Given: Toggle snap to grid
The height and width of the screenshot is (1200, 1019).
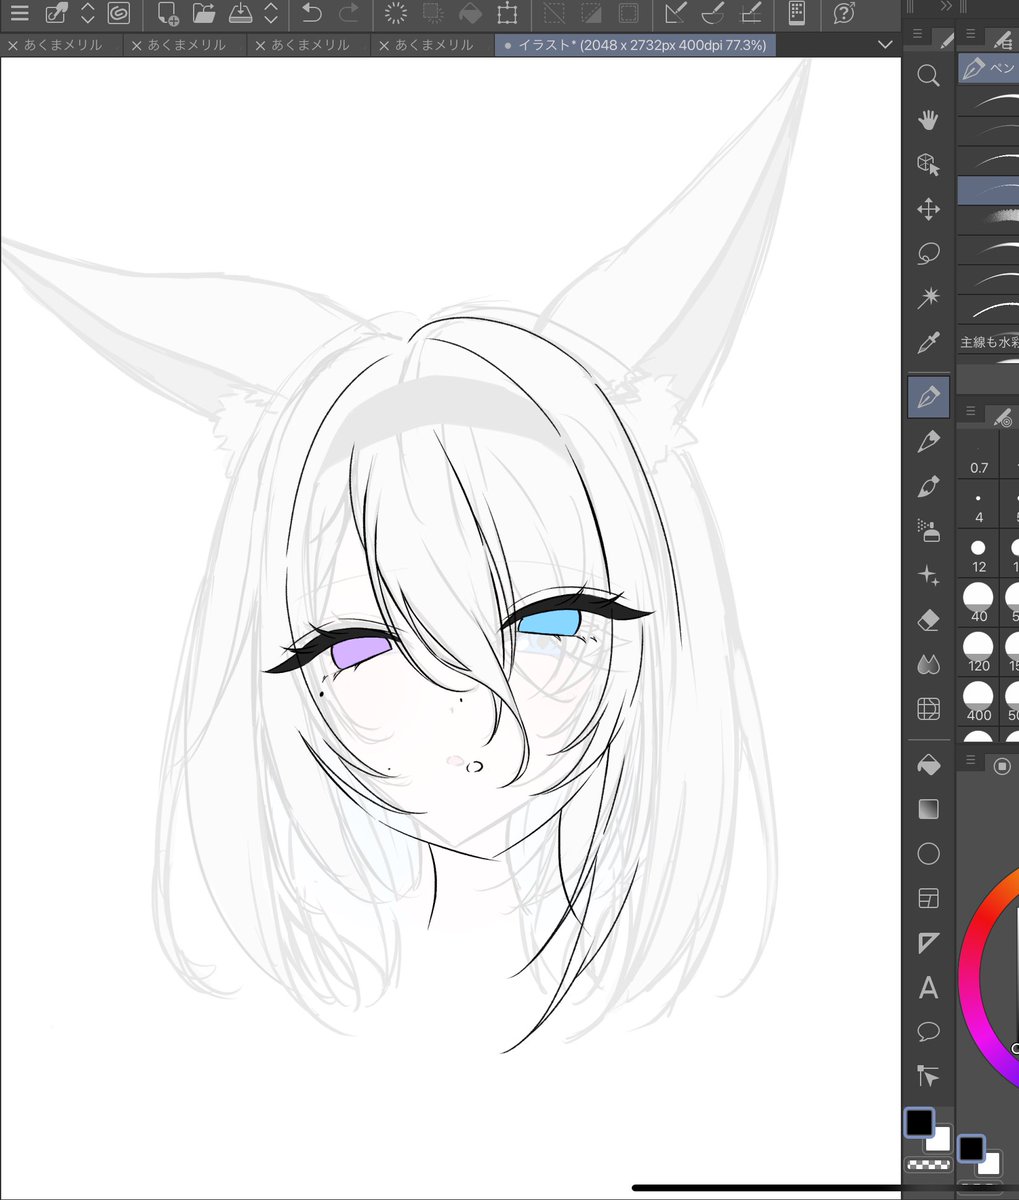Looking at the screenshot, I should pyautogui.click(x=749, y=14).
